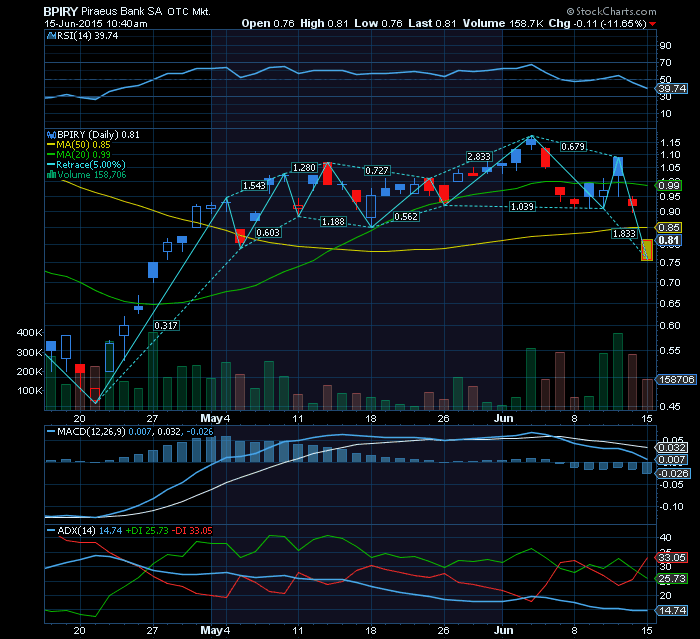Click the blue MACD(12,26,9) legend swatch
This screenshot has height=639, width=700.
[51, 431]
